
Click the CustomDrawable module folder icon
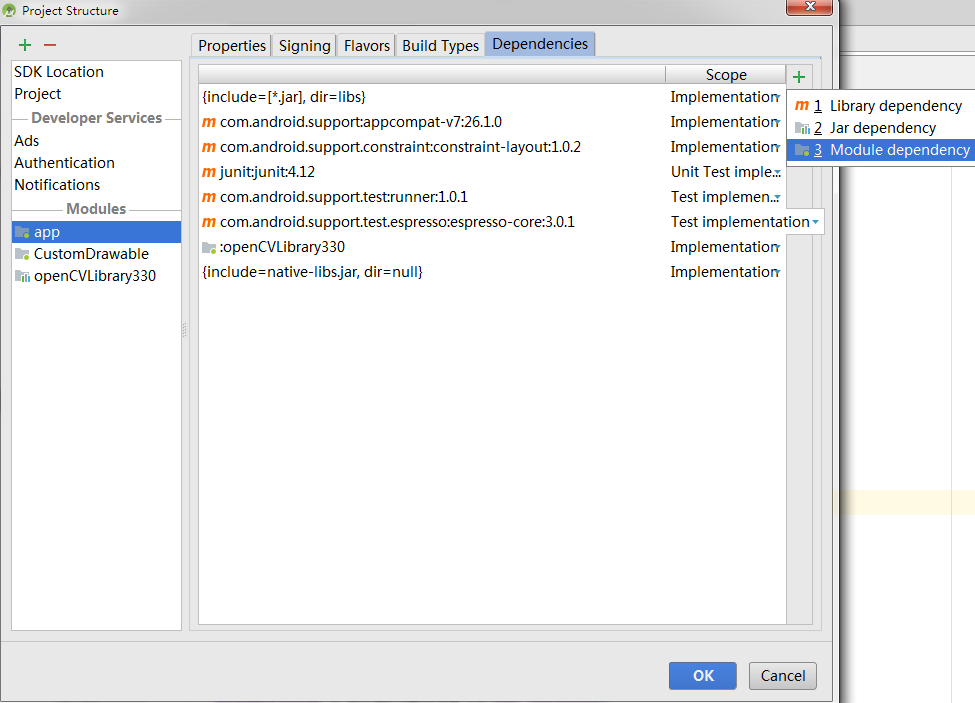coord(21,253)
